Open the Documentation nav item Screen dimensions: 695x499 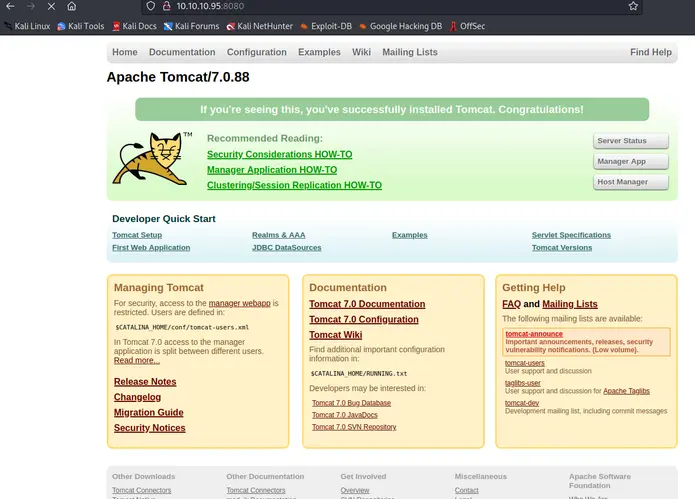coord(182,52)
